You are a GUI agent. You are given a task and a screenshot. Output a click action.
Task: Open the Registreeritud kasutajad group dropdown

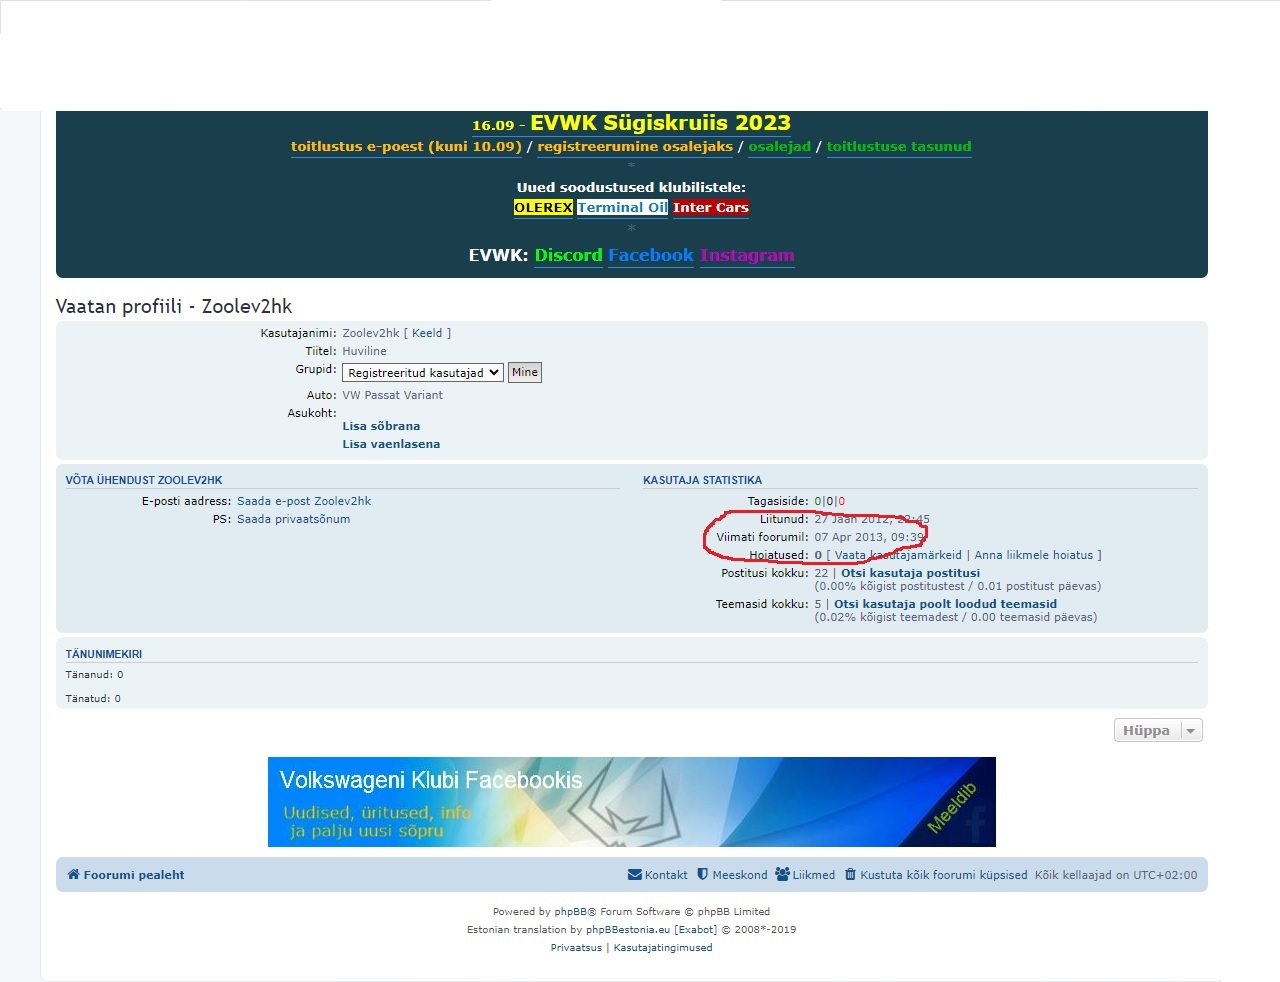click(421, 373)
